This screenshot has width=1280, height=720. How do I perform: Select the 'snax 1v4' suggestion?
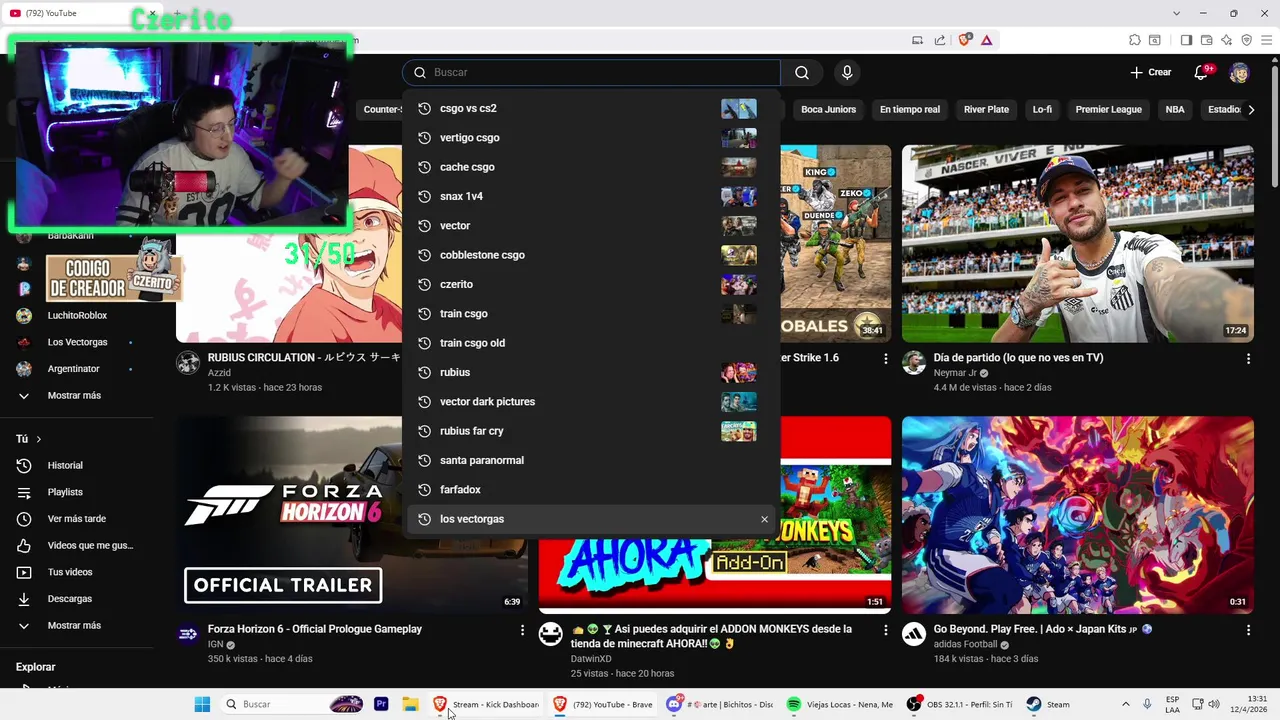pyautogui.click(x=591, y=196)
